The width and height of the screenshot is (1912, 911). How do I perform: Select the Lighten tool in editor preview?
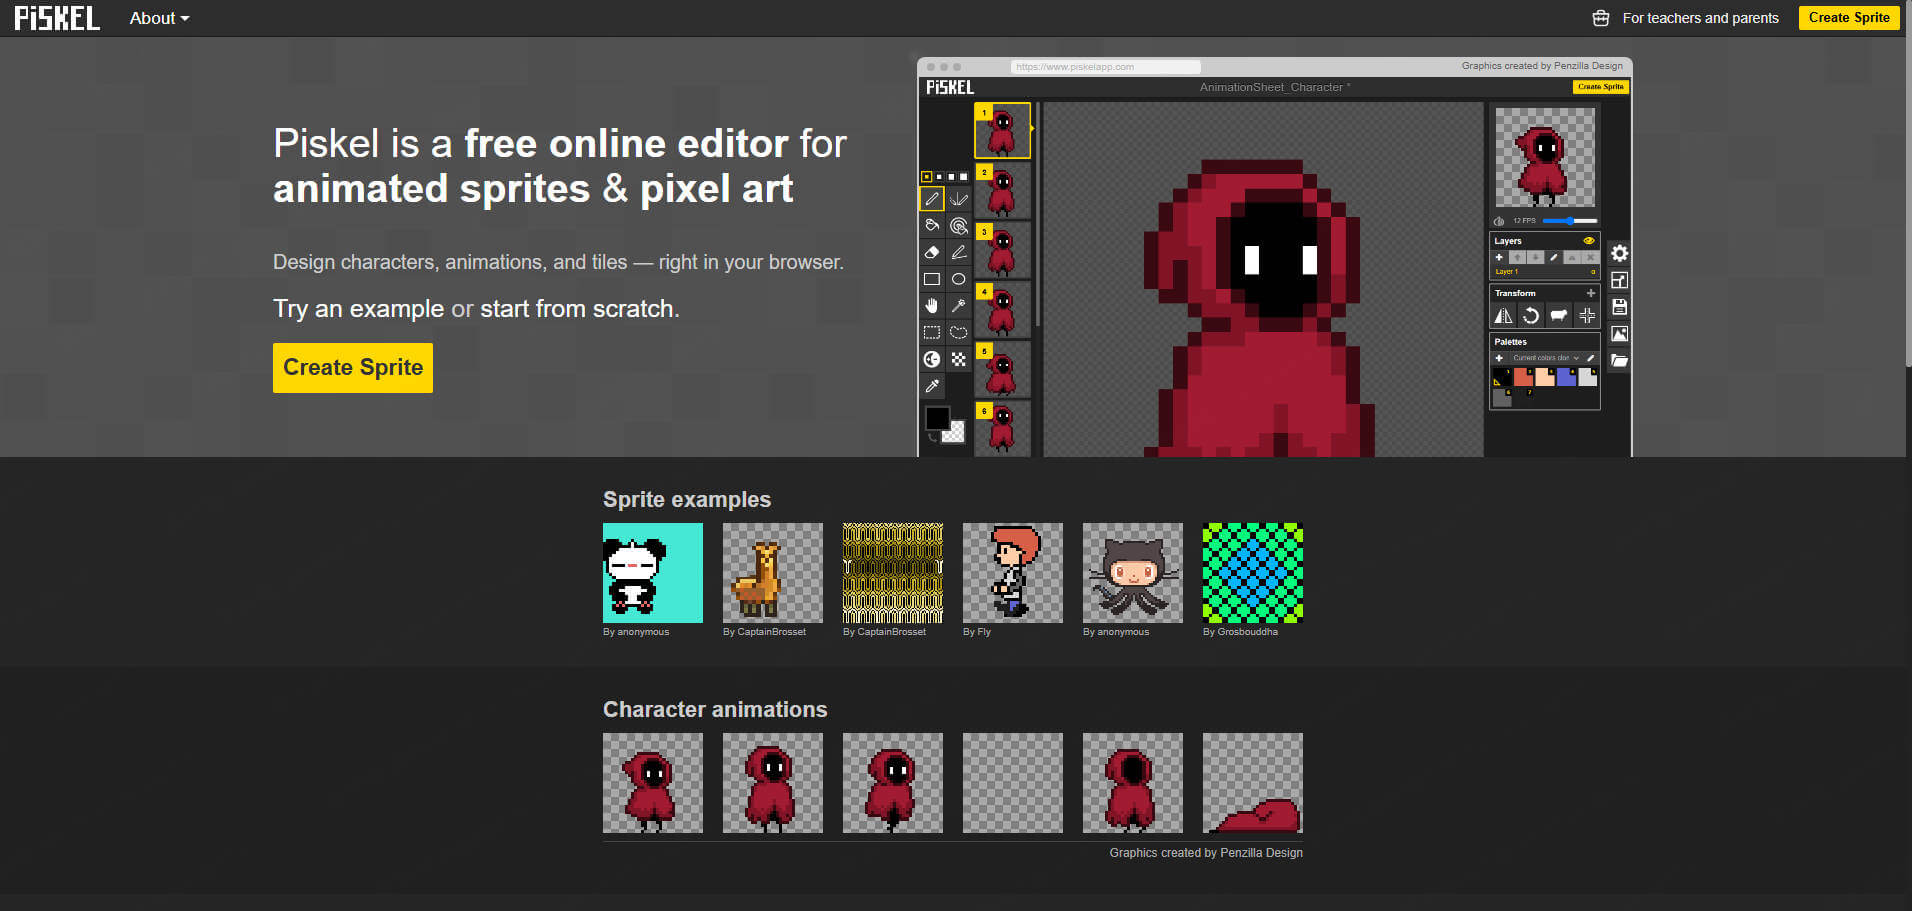[932, 359]
